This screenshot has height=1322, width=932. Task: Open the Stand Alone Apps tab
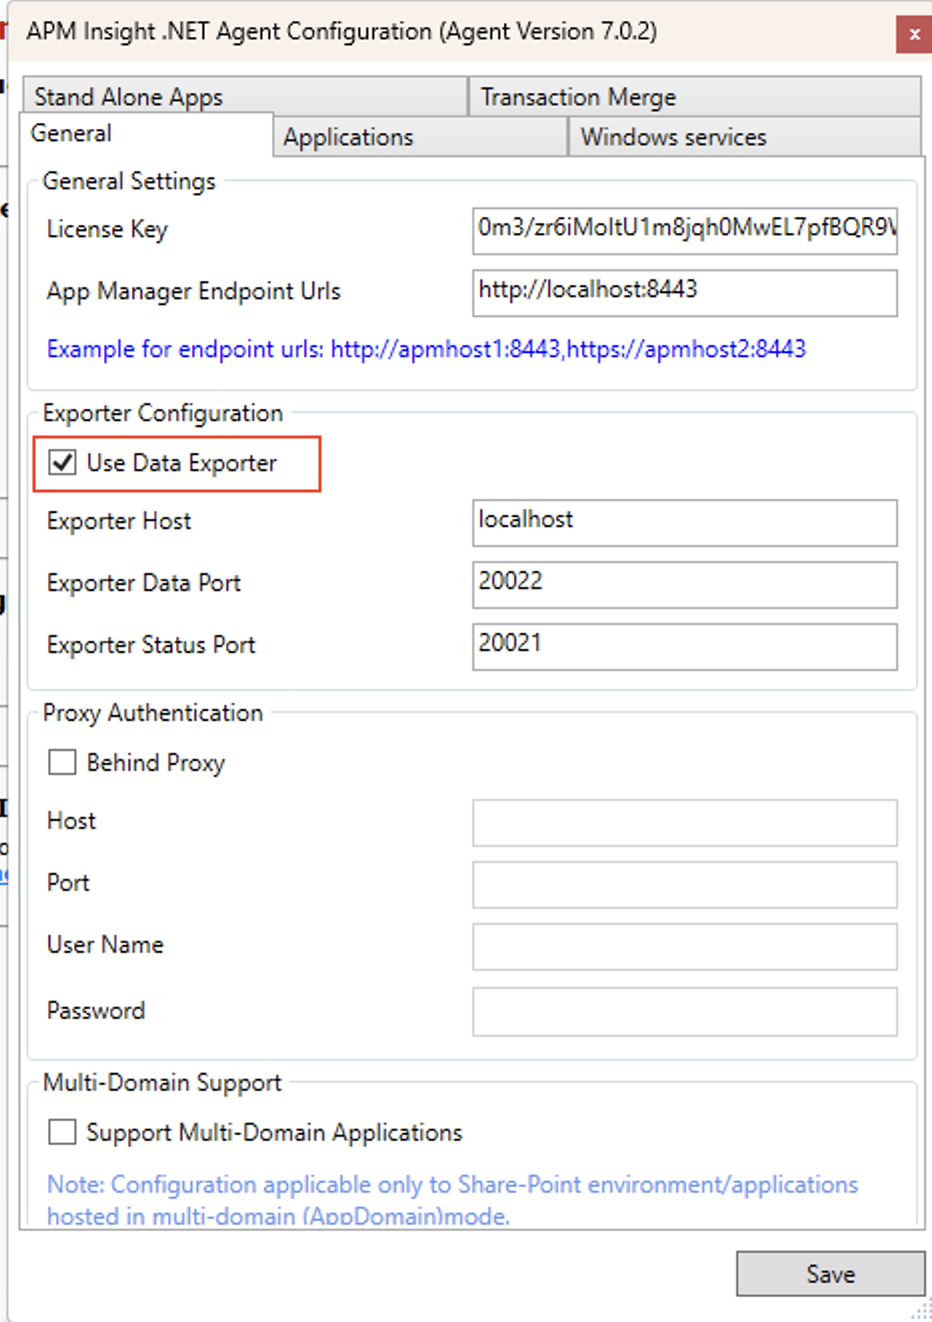point(245,96)
